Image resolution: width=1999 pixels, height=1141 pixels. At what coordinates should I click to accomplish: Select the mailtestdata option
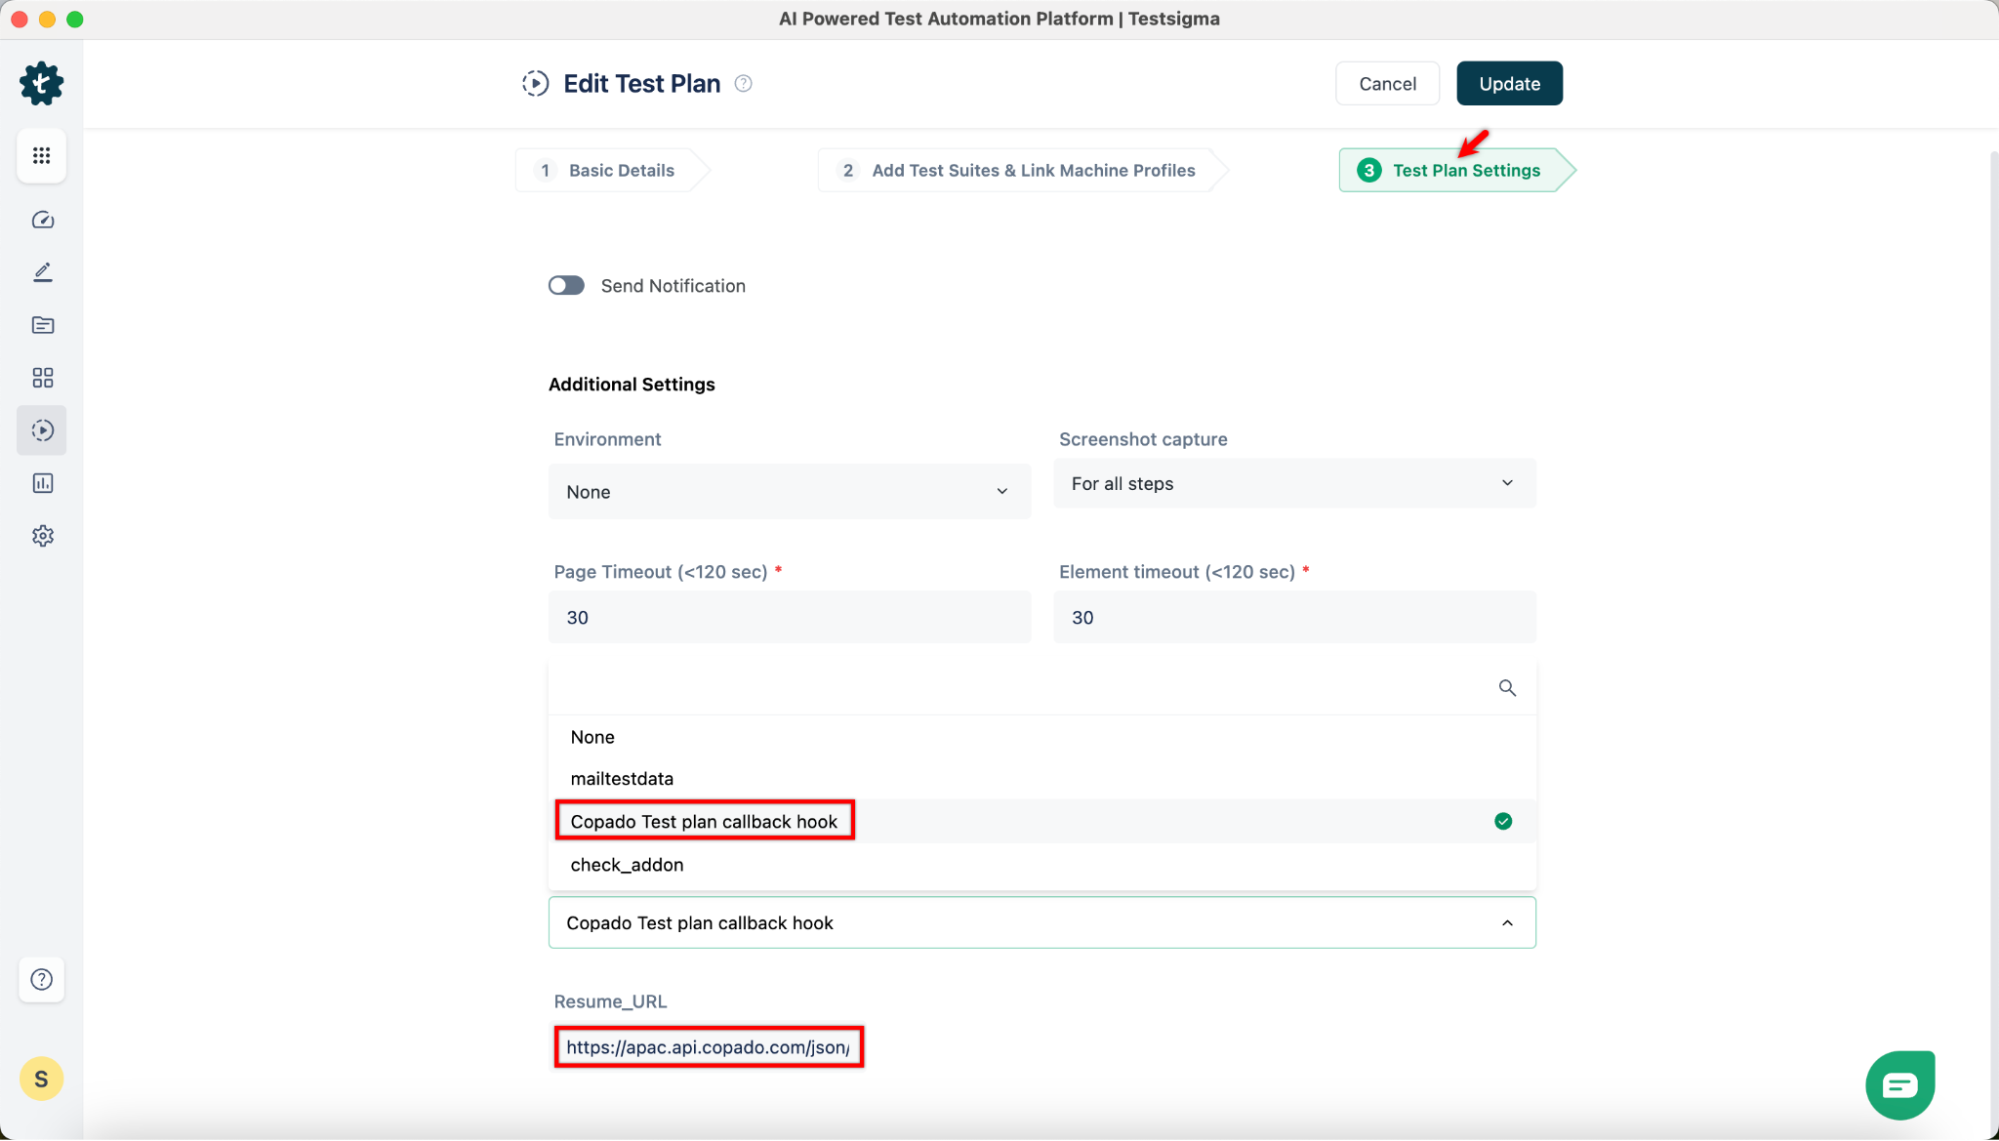[x=622, y=778]
